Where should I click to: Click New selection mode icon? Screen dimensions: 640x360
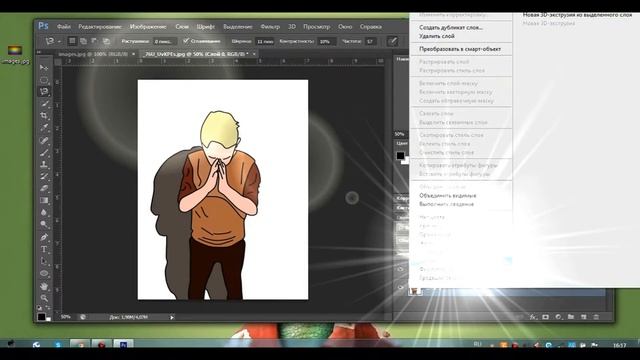click(x=72, y=41)
